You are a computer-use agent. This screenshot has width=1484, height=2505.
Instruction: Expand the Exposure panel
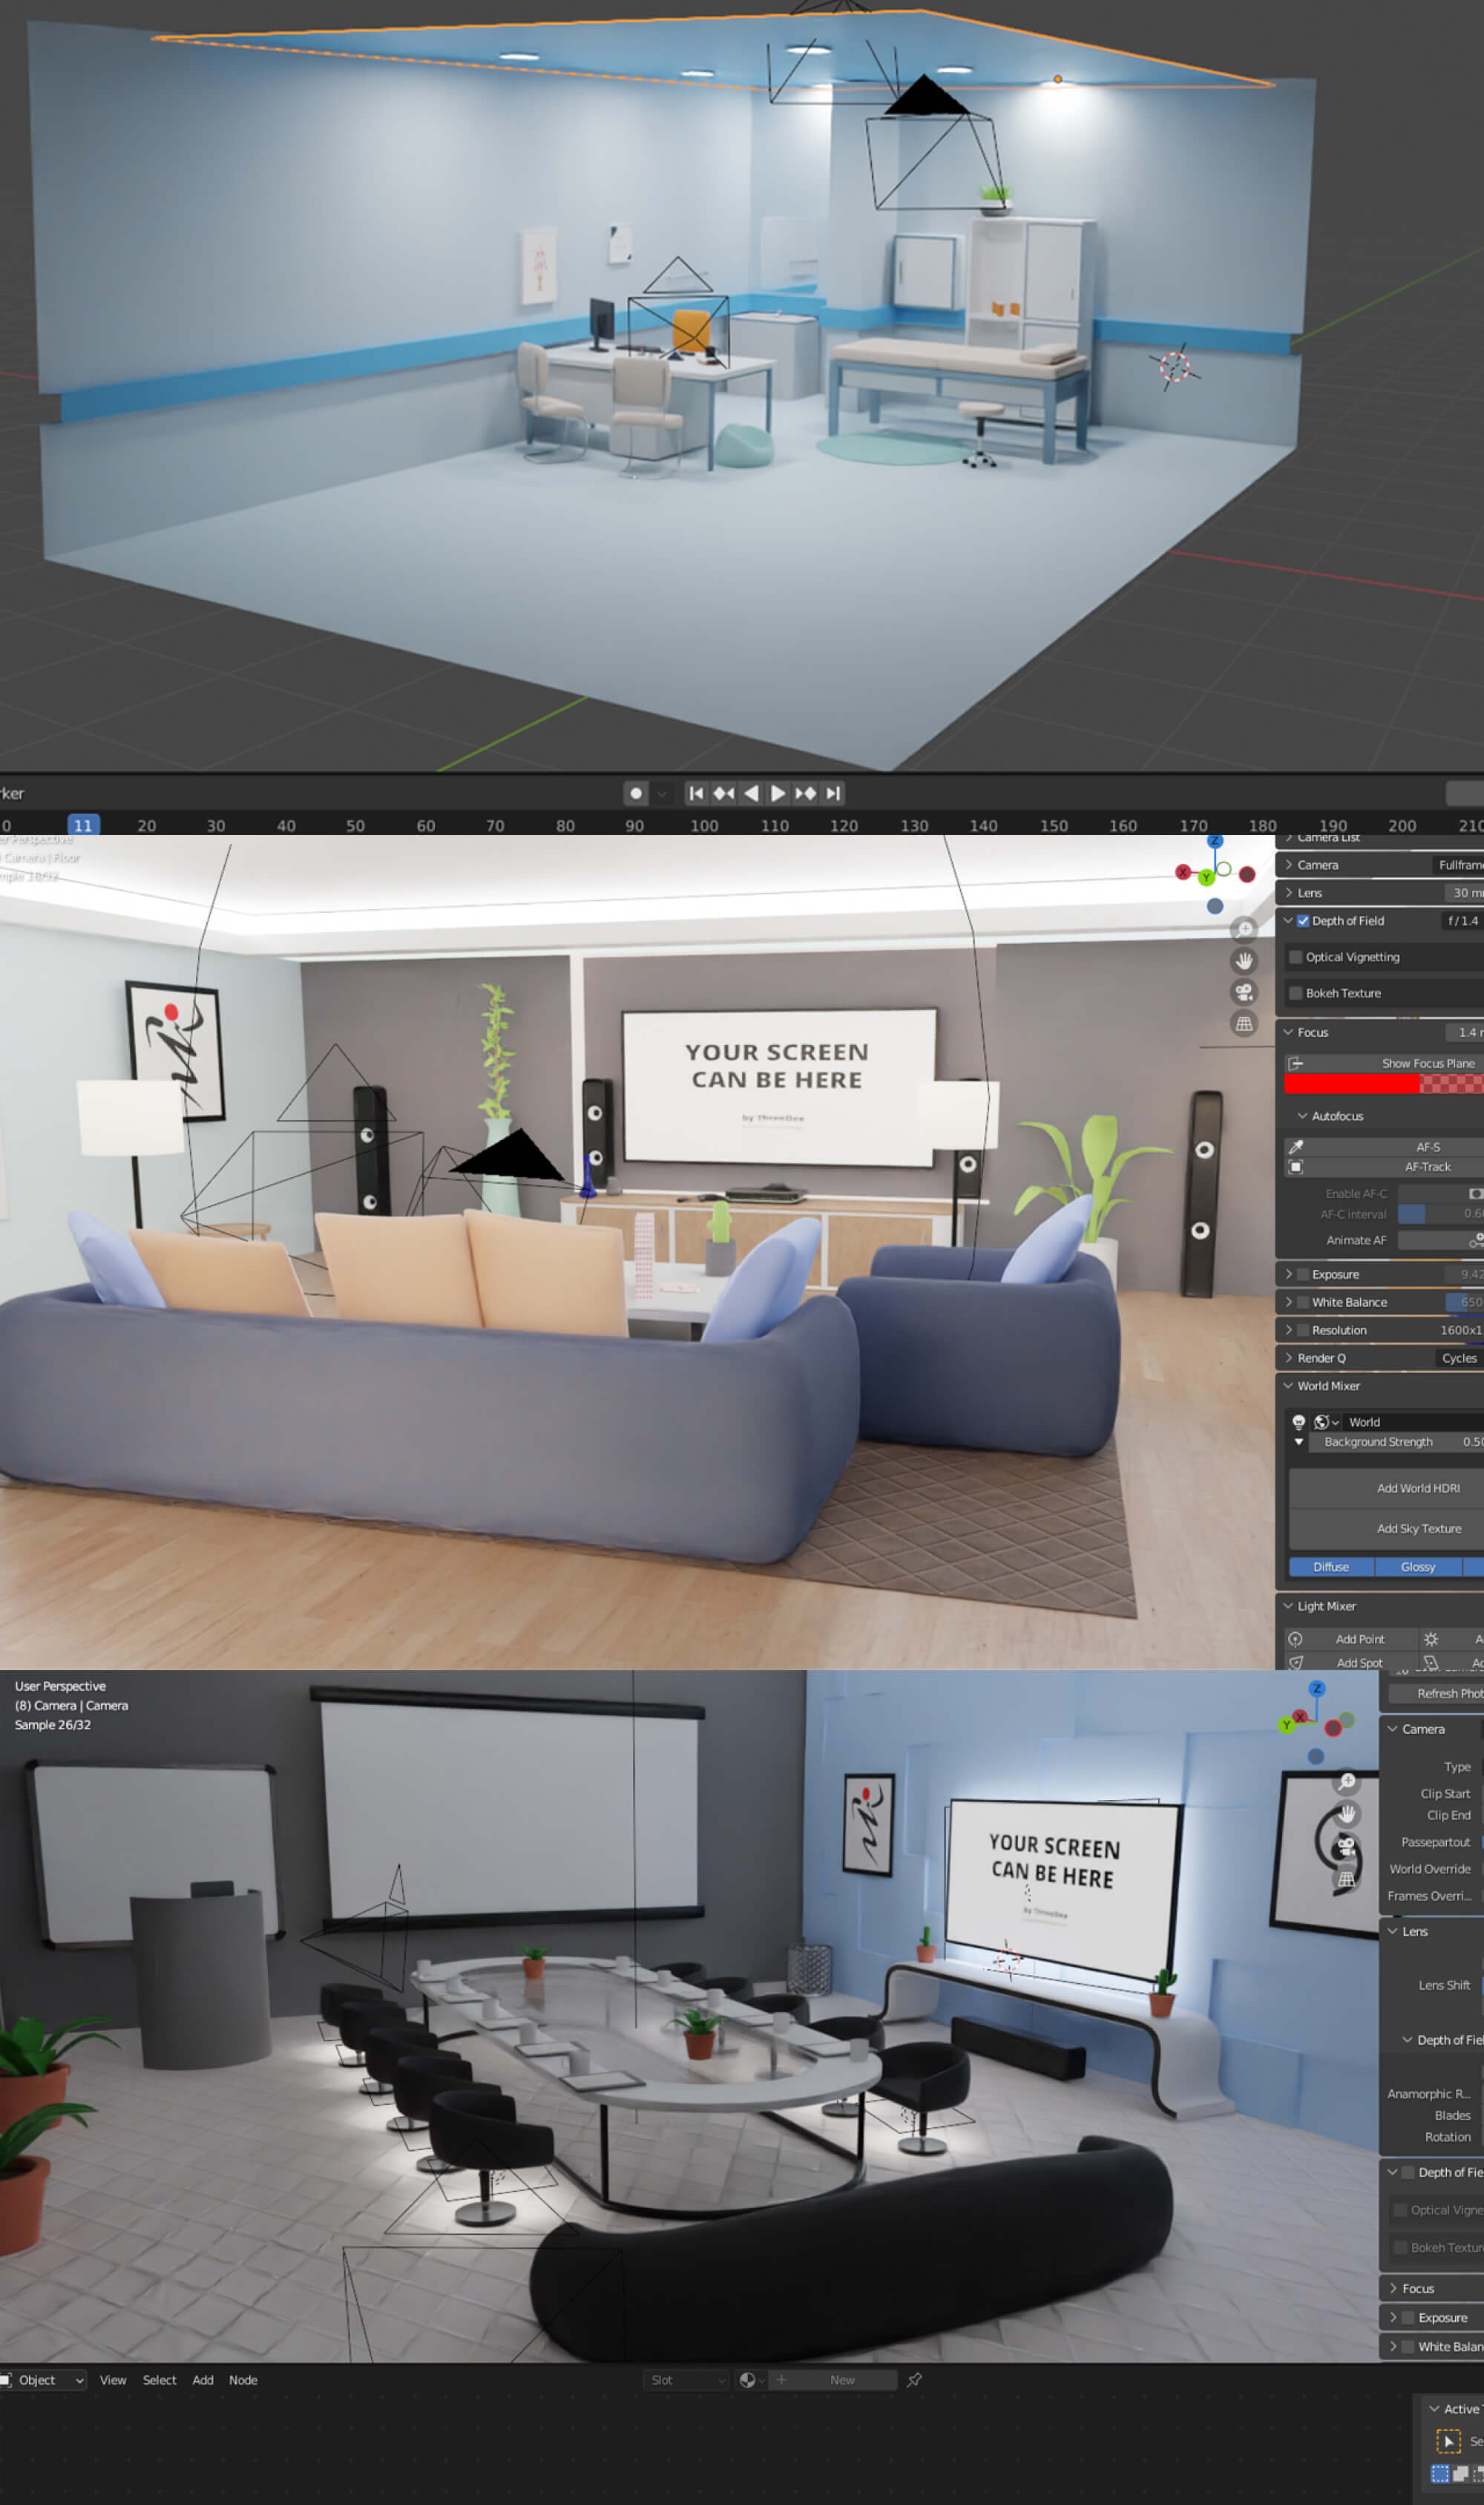coord(1290,1274)
